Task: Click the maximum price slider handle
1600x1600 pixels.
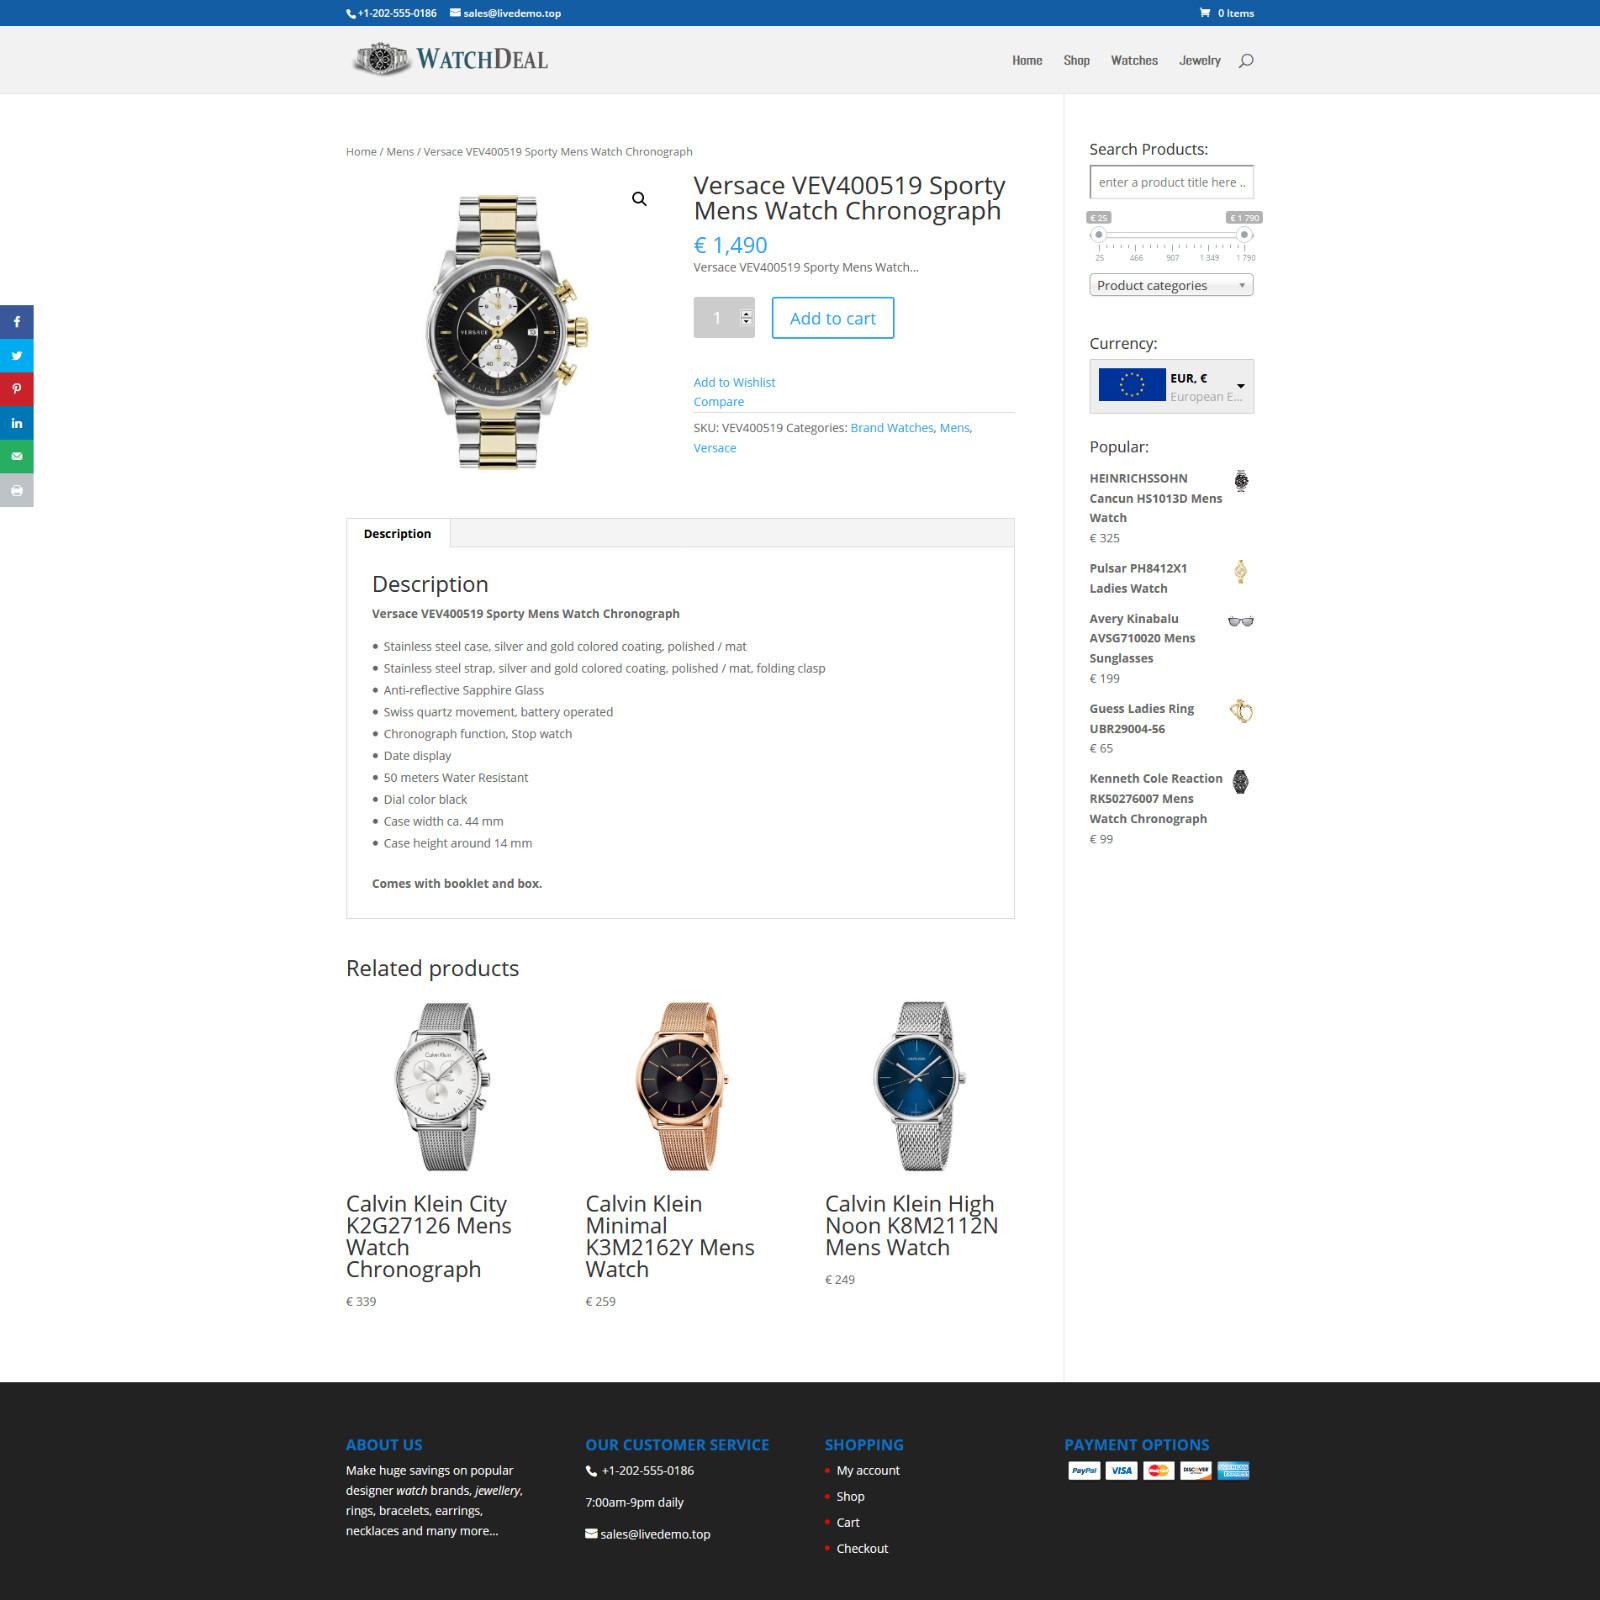Action: click(x=1244, y=235)
